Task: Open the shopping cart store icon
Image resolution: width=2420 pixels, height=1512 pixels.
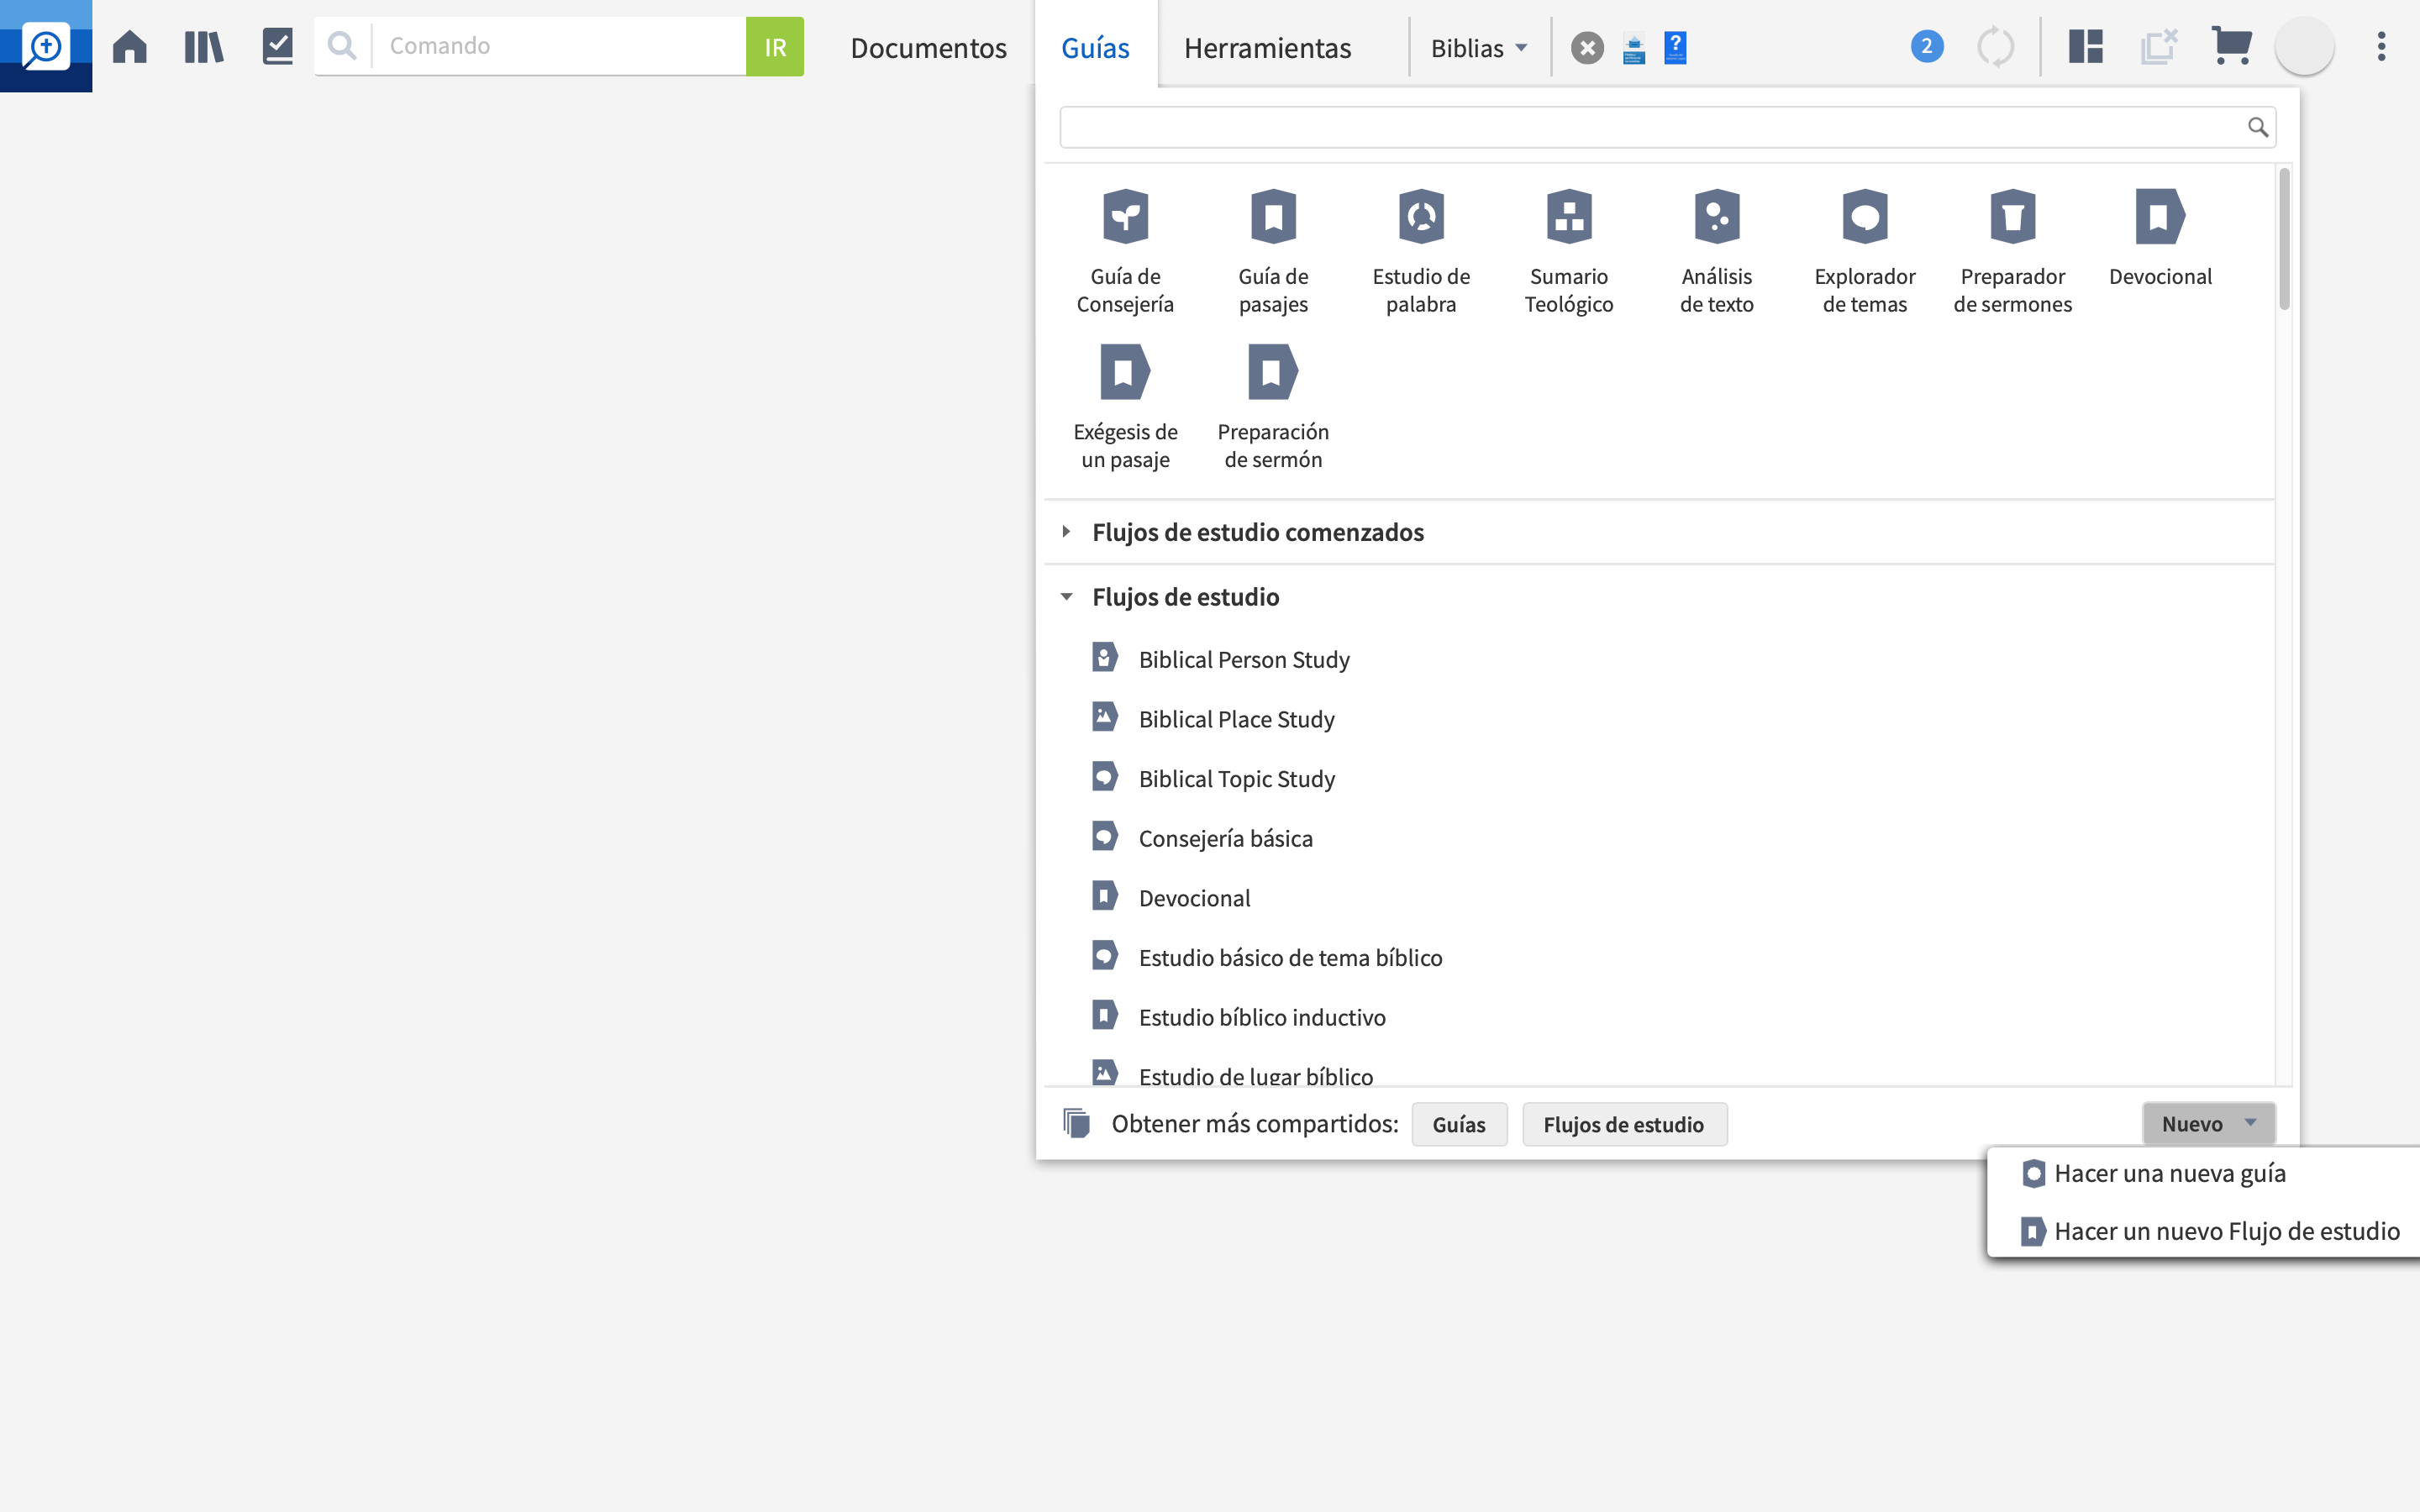Action: (2231, 46)
